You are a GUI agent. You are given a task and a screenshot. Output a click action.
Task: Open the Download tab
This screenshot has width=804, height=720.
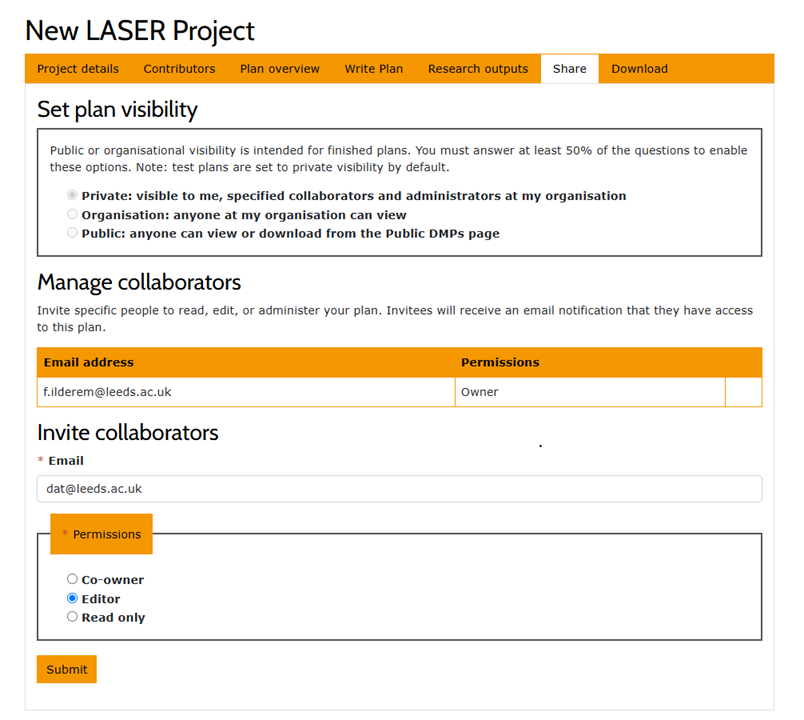(x=639, y=69)
